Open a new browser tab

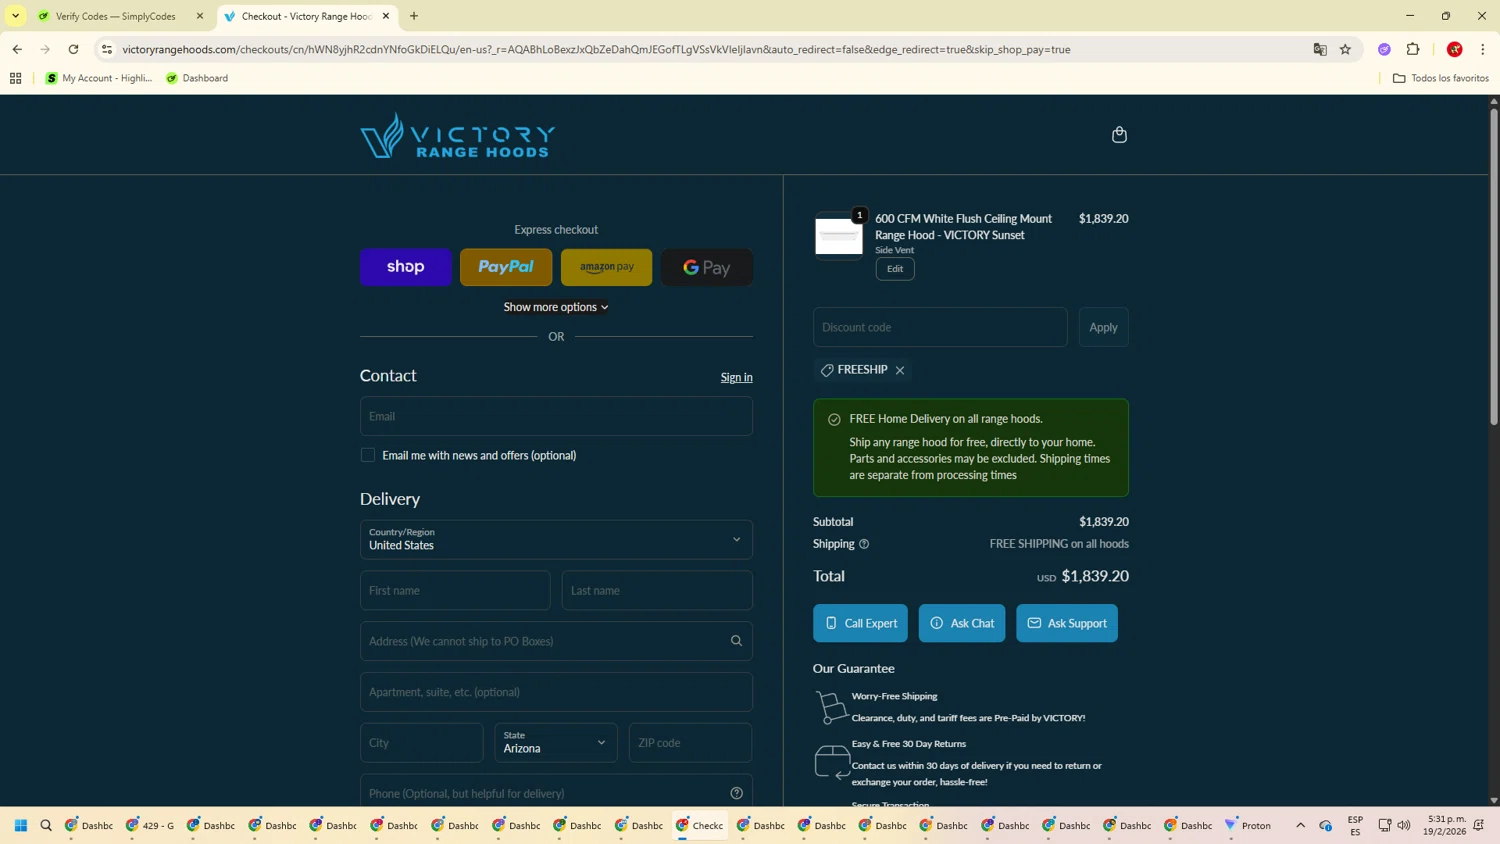(414, 16)
